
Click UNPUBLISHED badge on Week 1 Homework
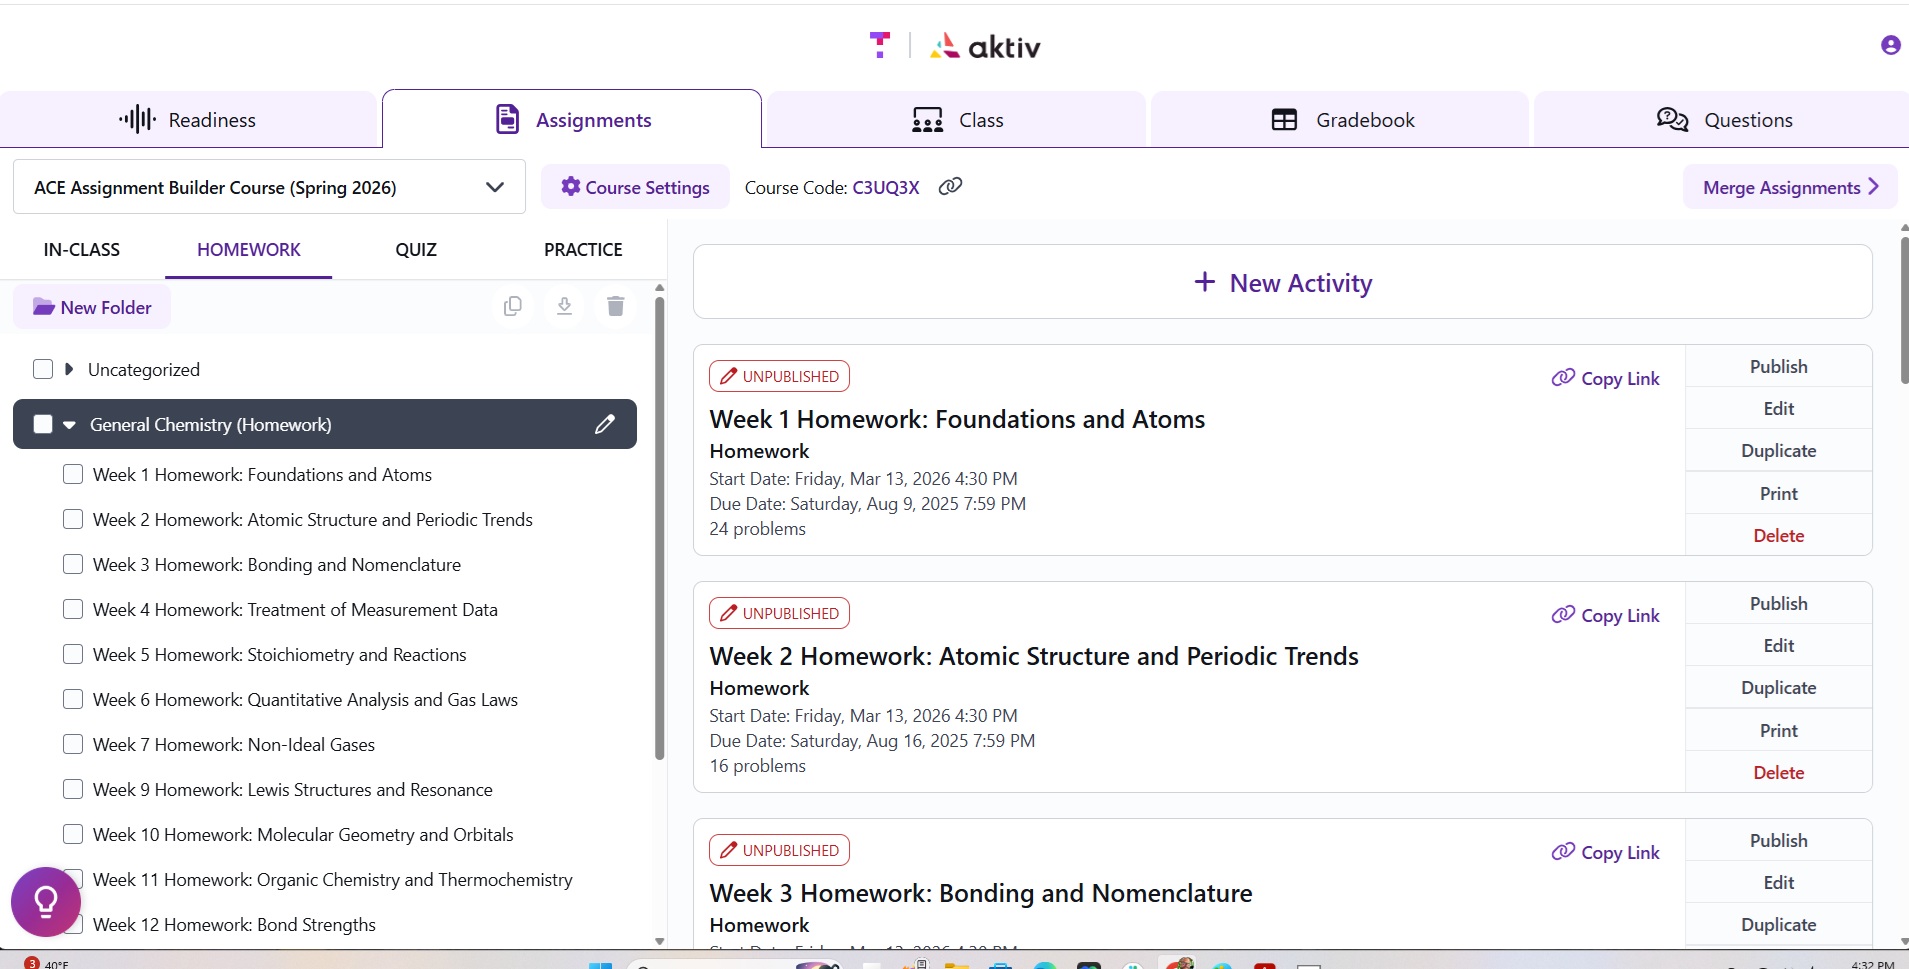click(780, 376)
